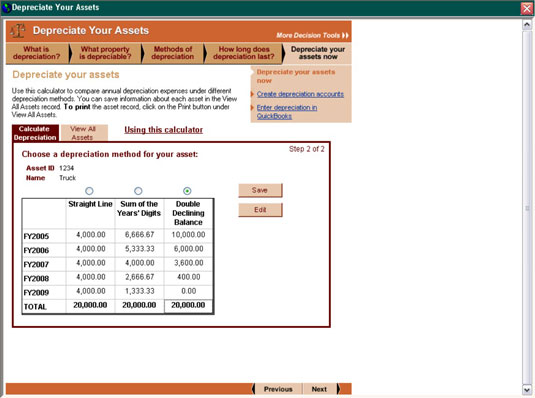Click the FY2009 row label
Screen dimensions: 535x398
[36, 293]
